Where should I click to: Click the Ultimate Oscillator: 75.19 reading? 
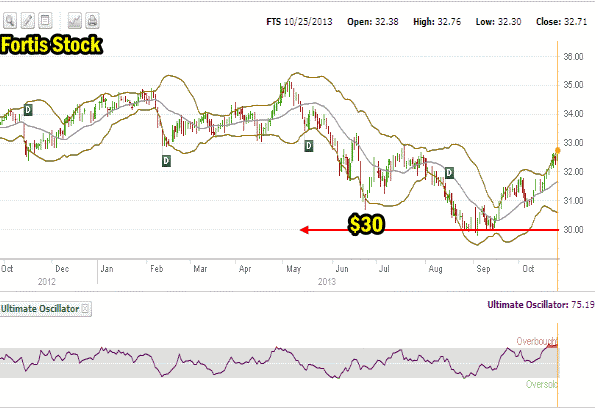tap(541, 305)
